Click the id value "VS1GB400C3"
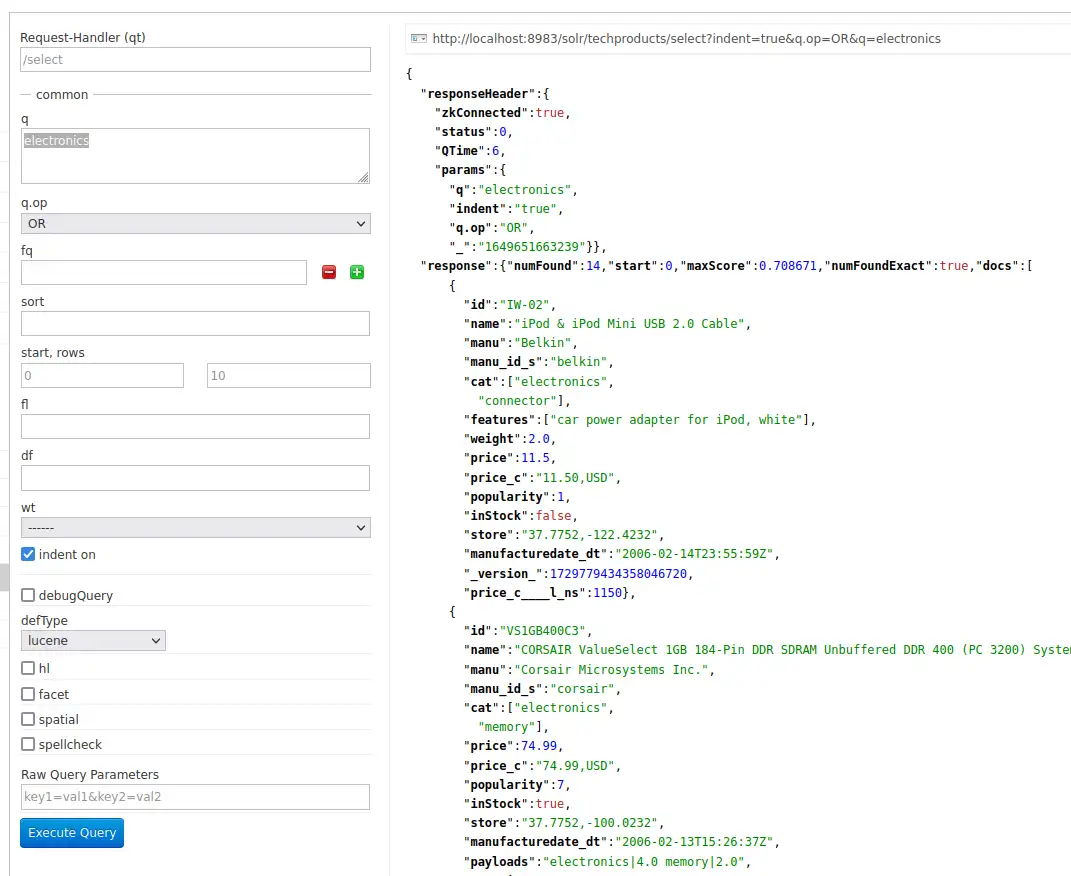Screen dimensions: 1071x876 (543, 630)
